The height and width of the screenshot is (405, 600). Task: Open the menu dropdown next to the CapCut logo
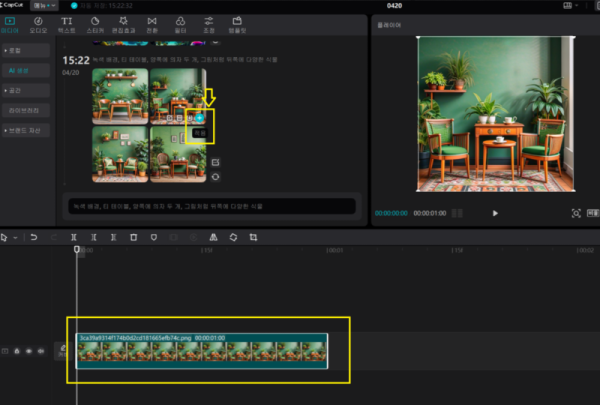(43, 5)
